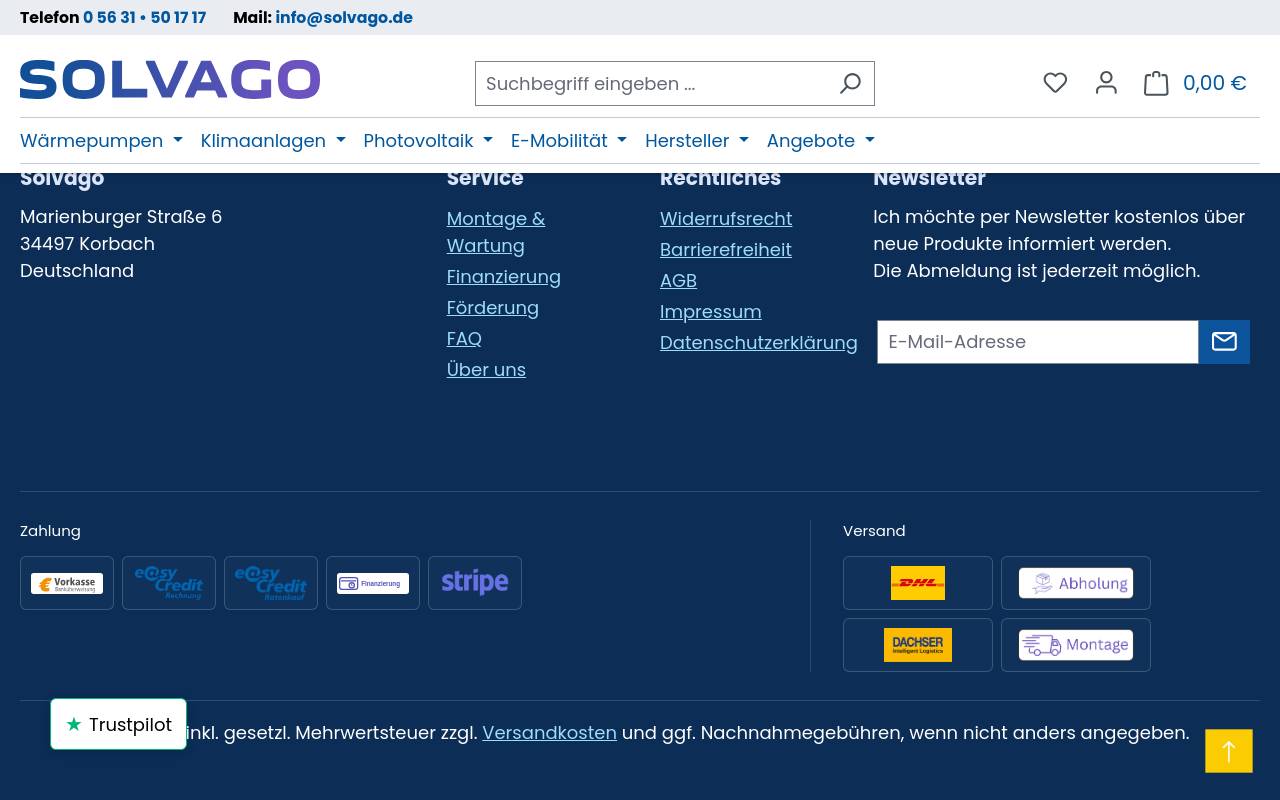Submit newsletter with envelope button
Image resolution: width=1280 pixels, height=800 pixels.
(1224, 342)
